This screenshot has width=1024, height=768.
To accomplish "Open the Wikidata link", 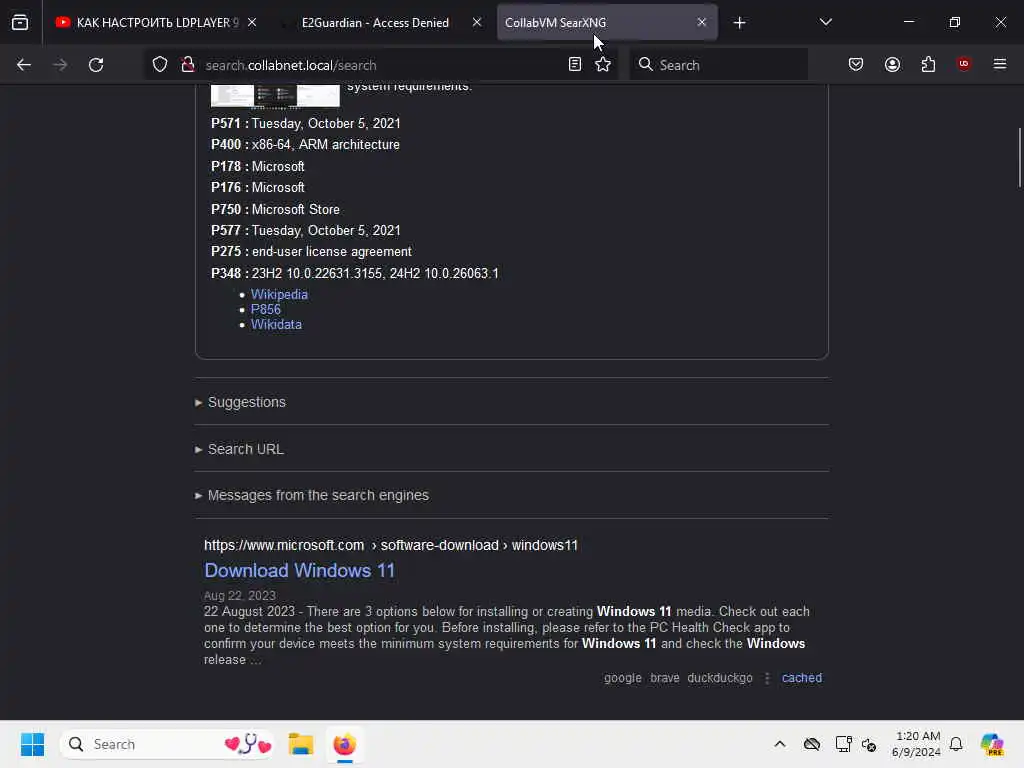I will pyautogui.click(x=276, y=325).
